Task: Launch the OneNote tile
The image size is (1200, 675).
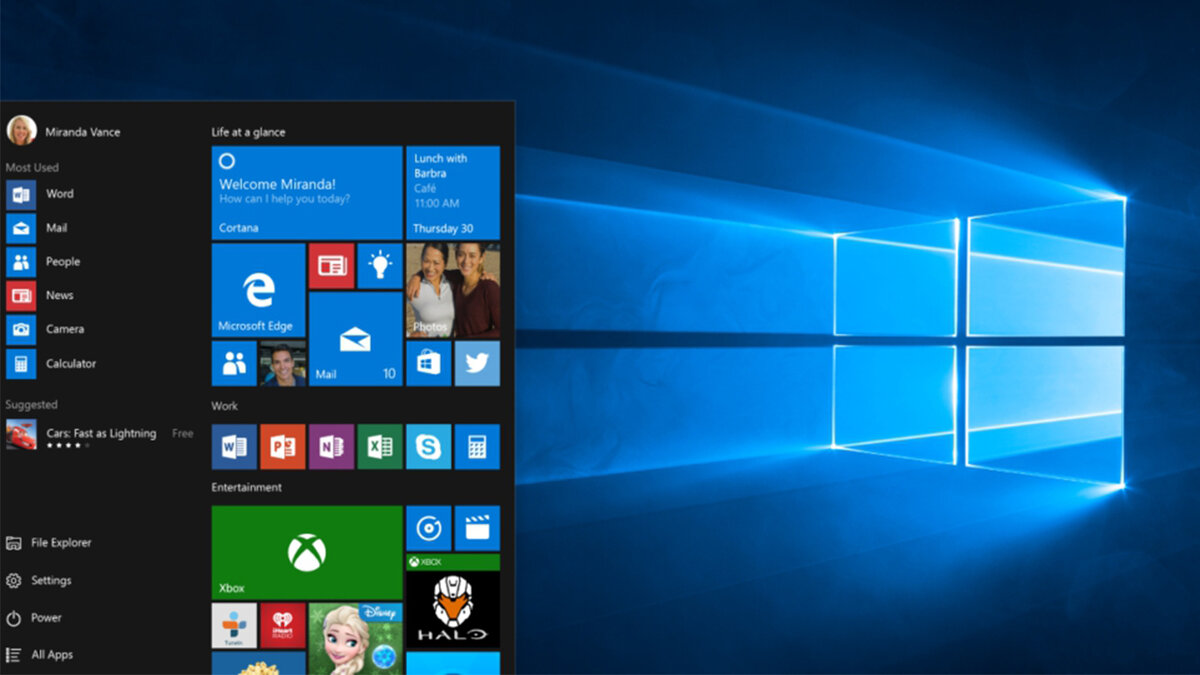Action: (x=331, y=447)
